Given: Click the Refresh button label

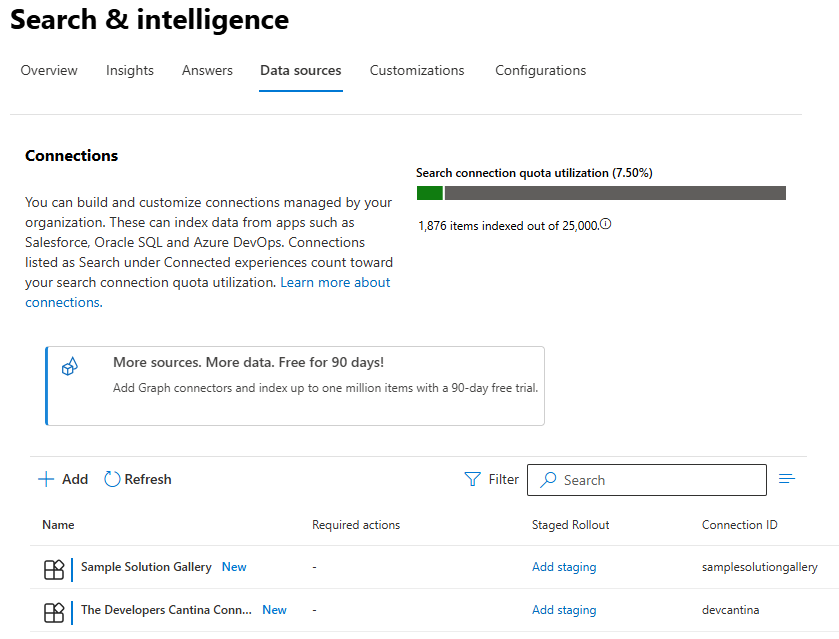Looking at the screenshot, I should tap(148, 479).
